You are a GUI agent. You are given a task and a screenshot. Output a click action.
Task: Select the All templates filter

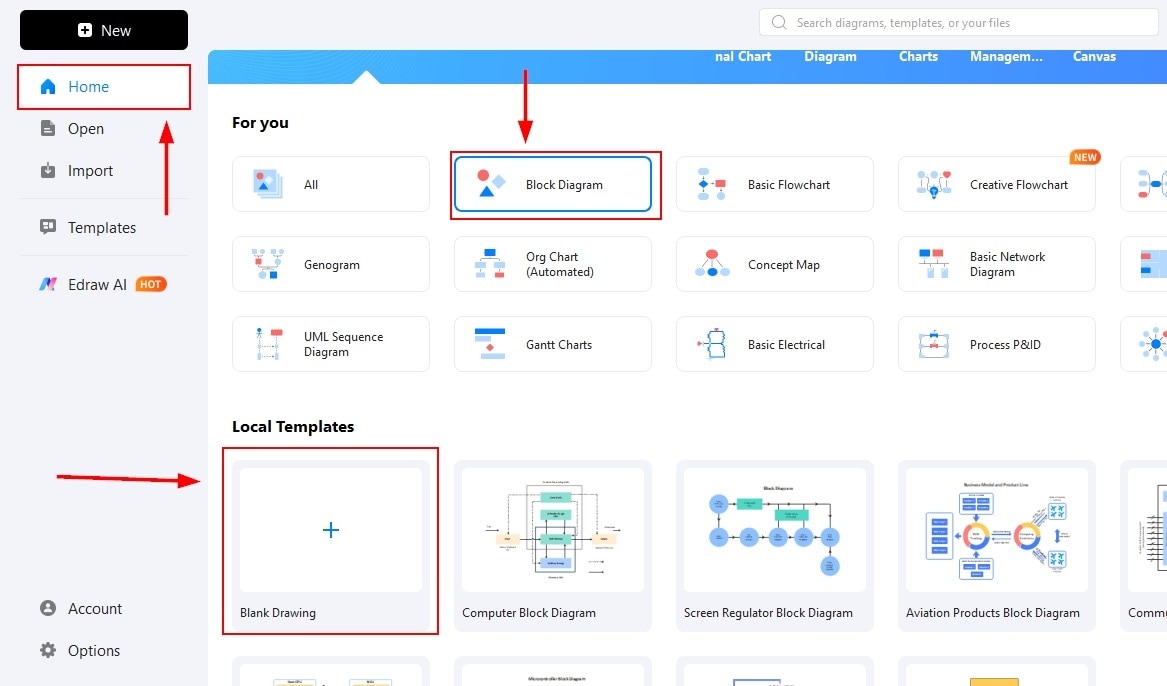[331, 183]
